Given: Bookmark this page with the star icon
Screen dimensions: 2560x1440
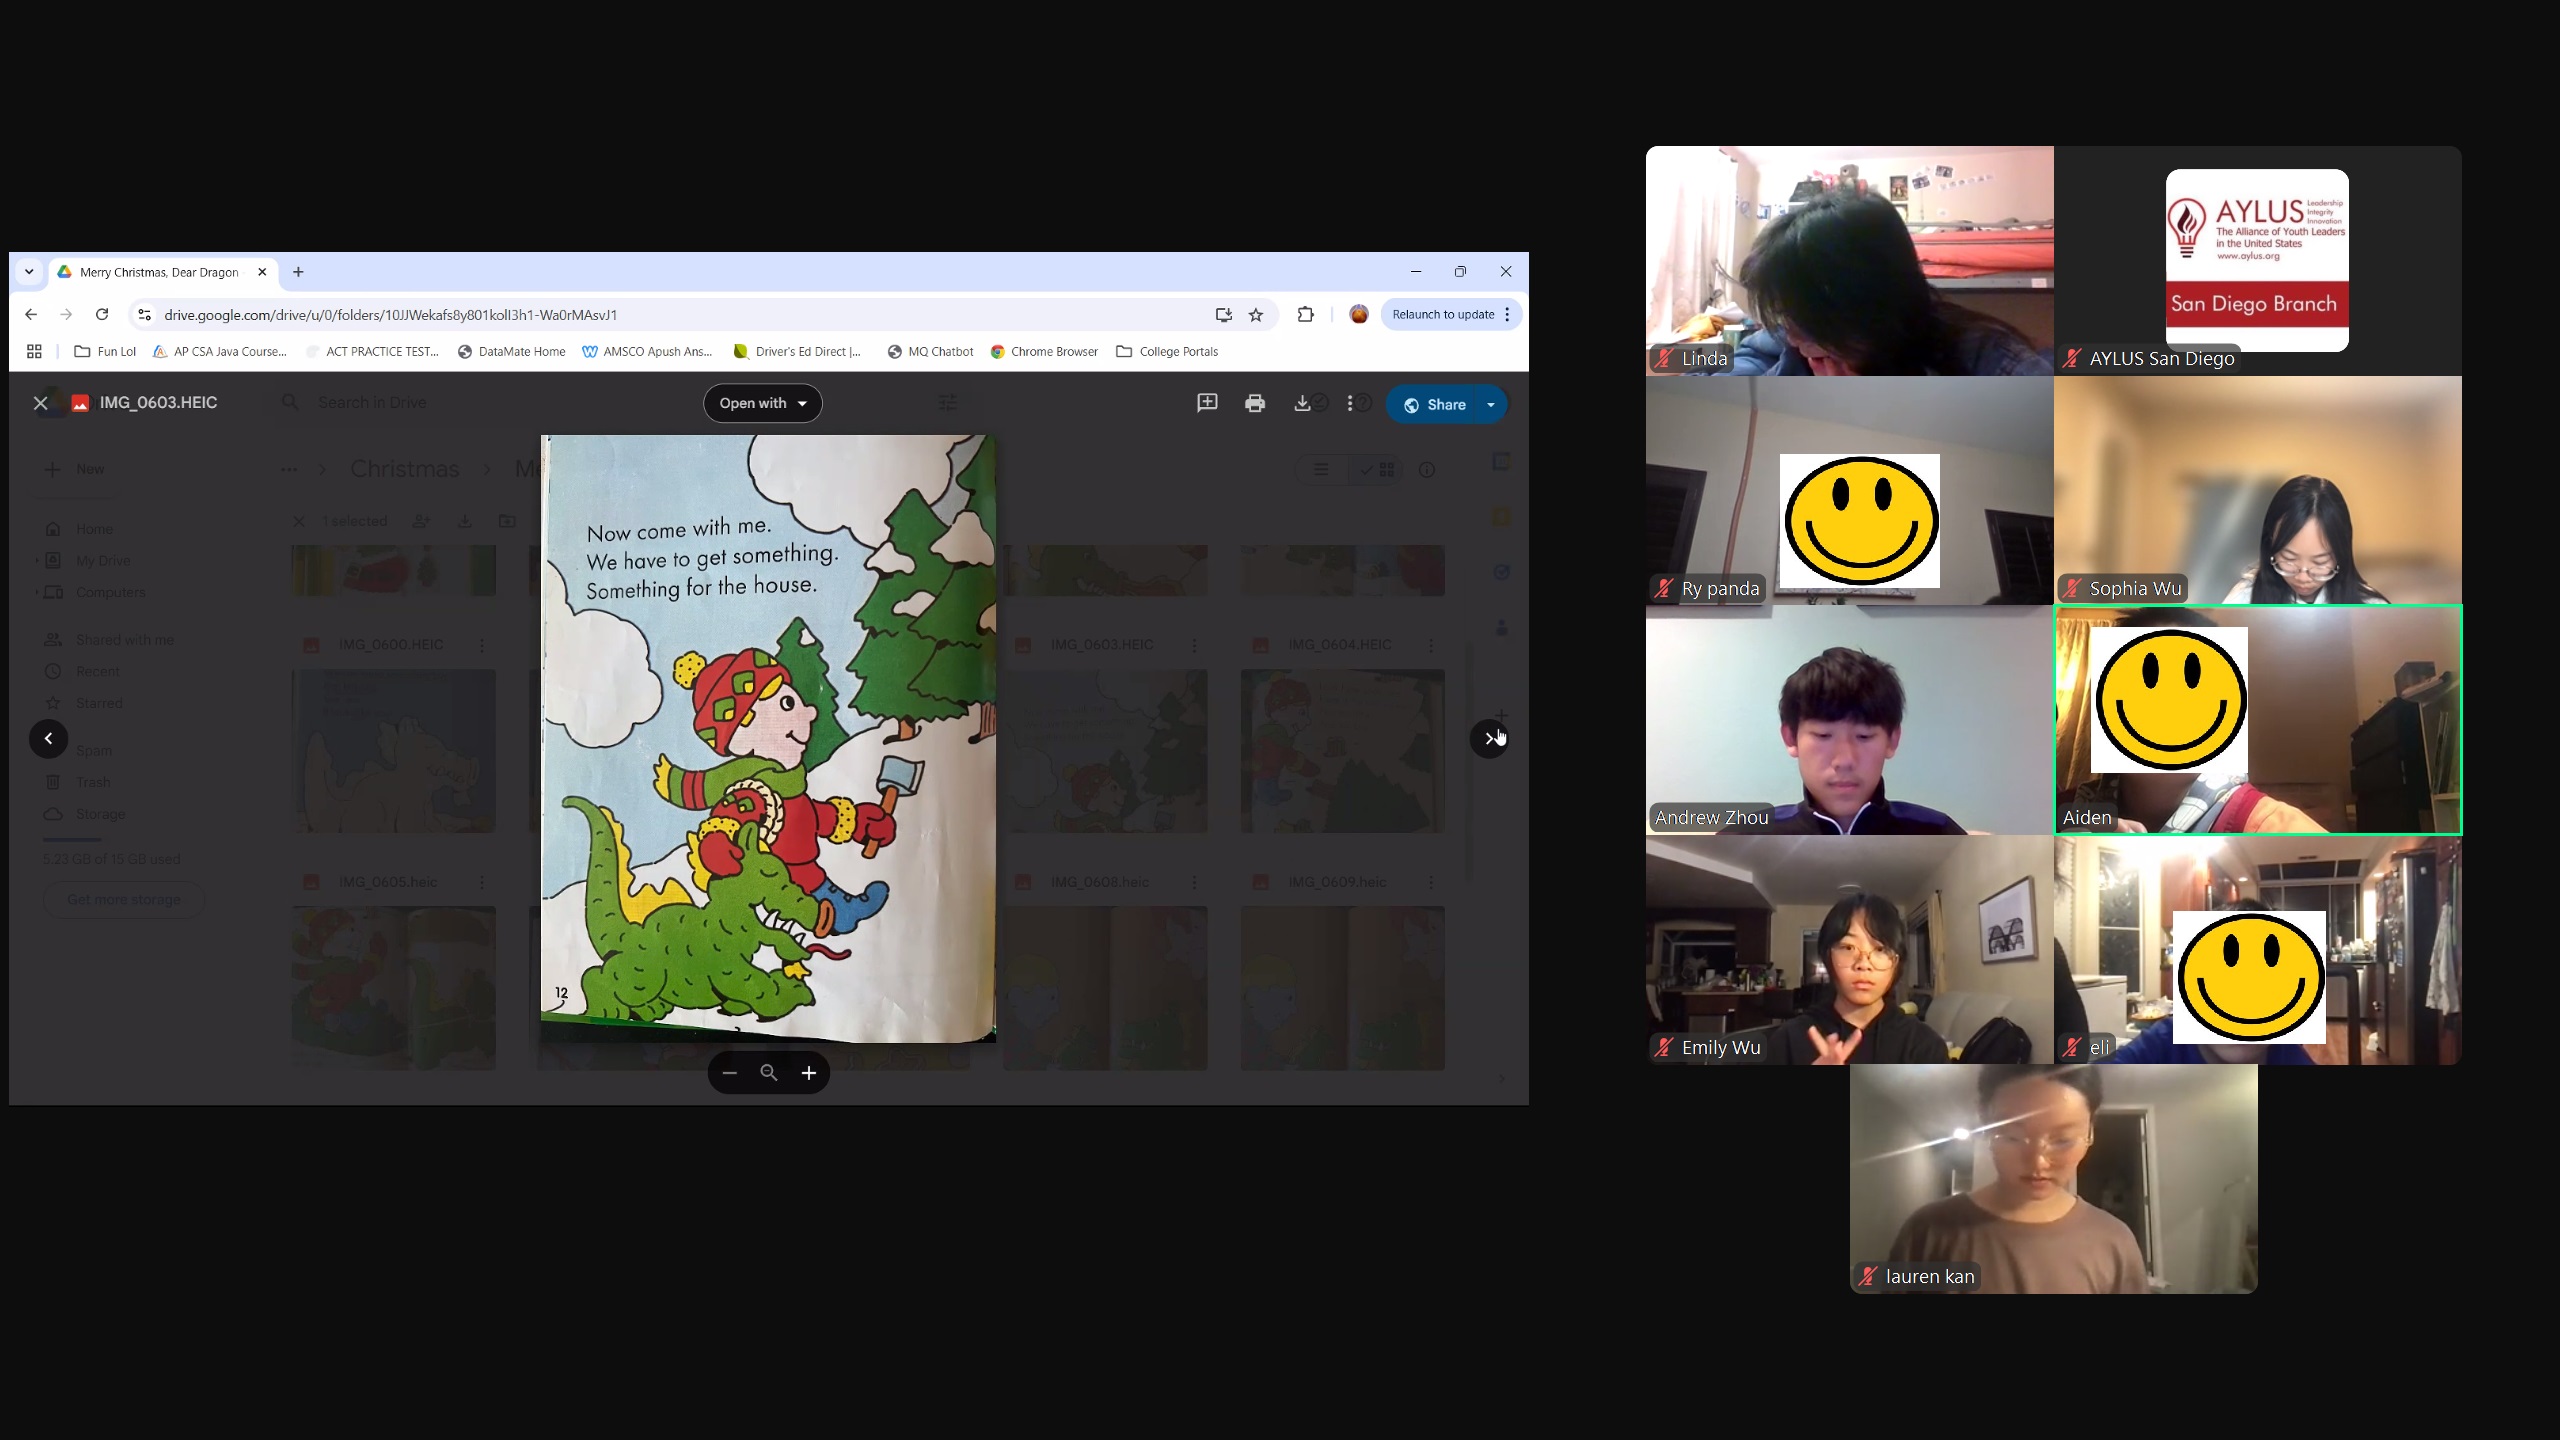Looking at the screenshot, I should [1256, 315].
